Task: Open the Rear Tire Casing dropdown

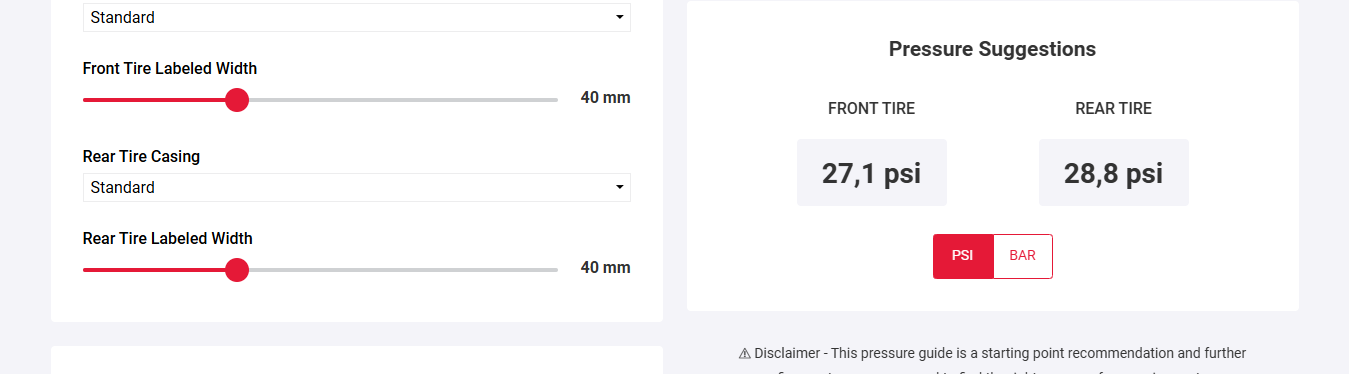Action: point(356,187)
